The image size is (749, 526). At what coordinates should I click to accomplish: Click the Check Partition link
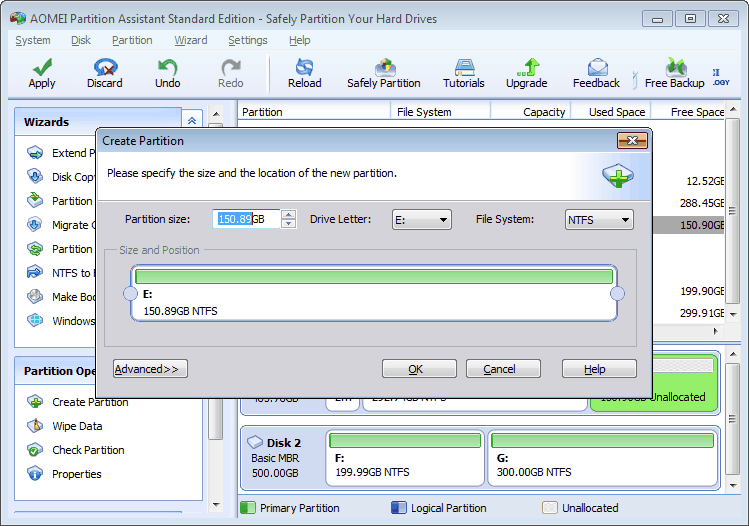(x=88, y=450)
